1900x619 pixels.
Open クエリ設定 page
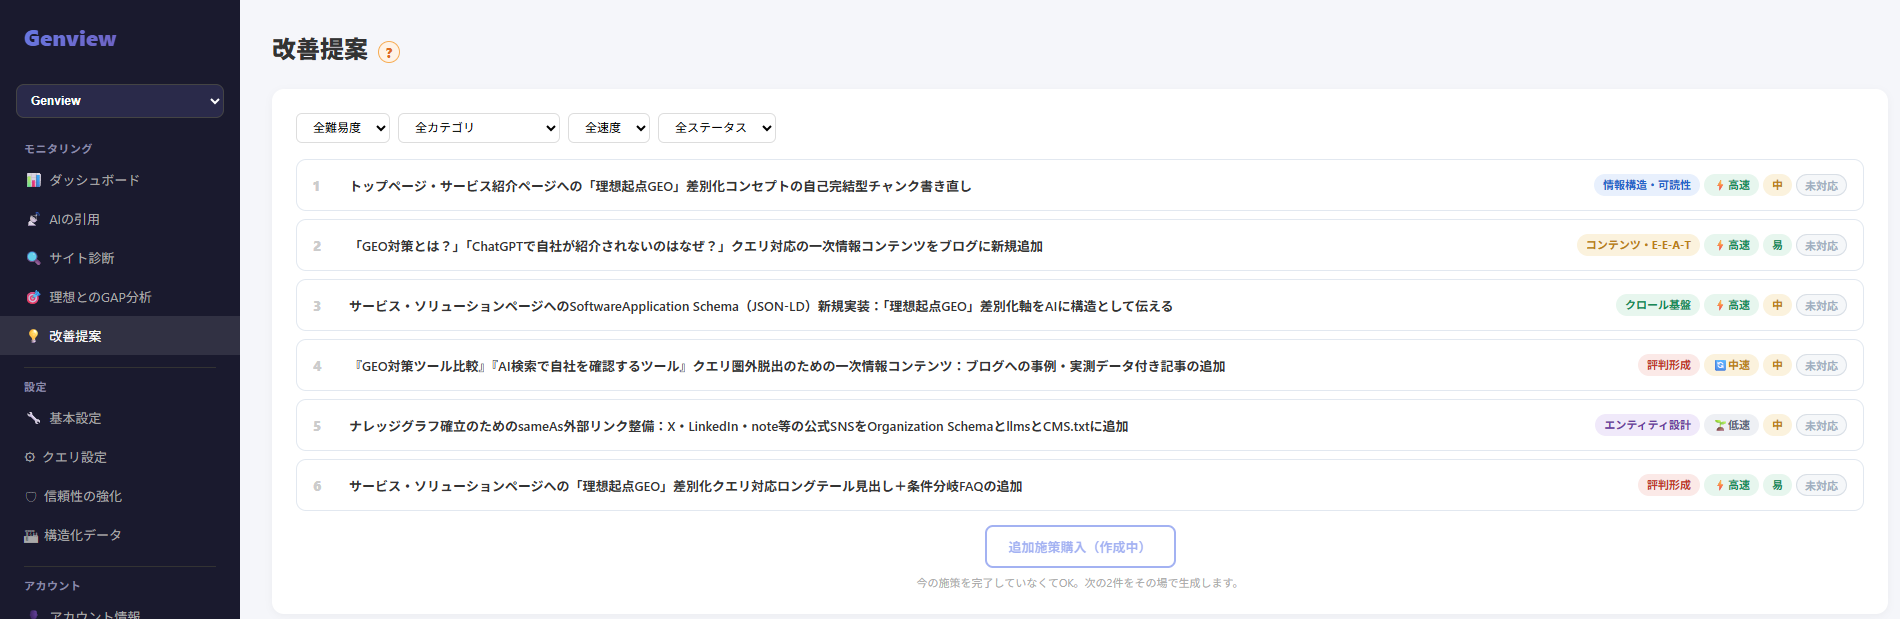point(120,457)
